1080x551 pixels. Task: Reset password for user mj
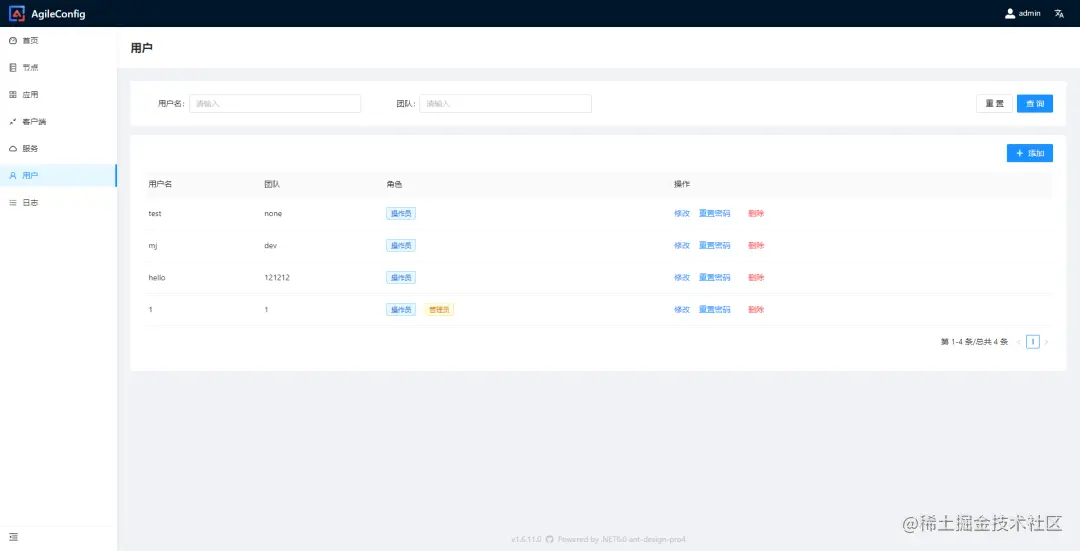(x=714, y=245)
